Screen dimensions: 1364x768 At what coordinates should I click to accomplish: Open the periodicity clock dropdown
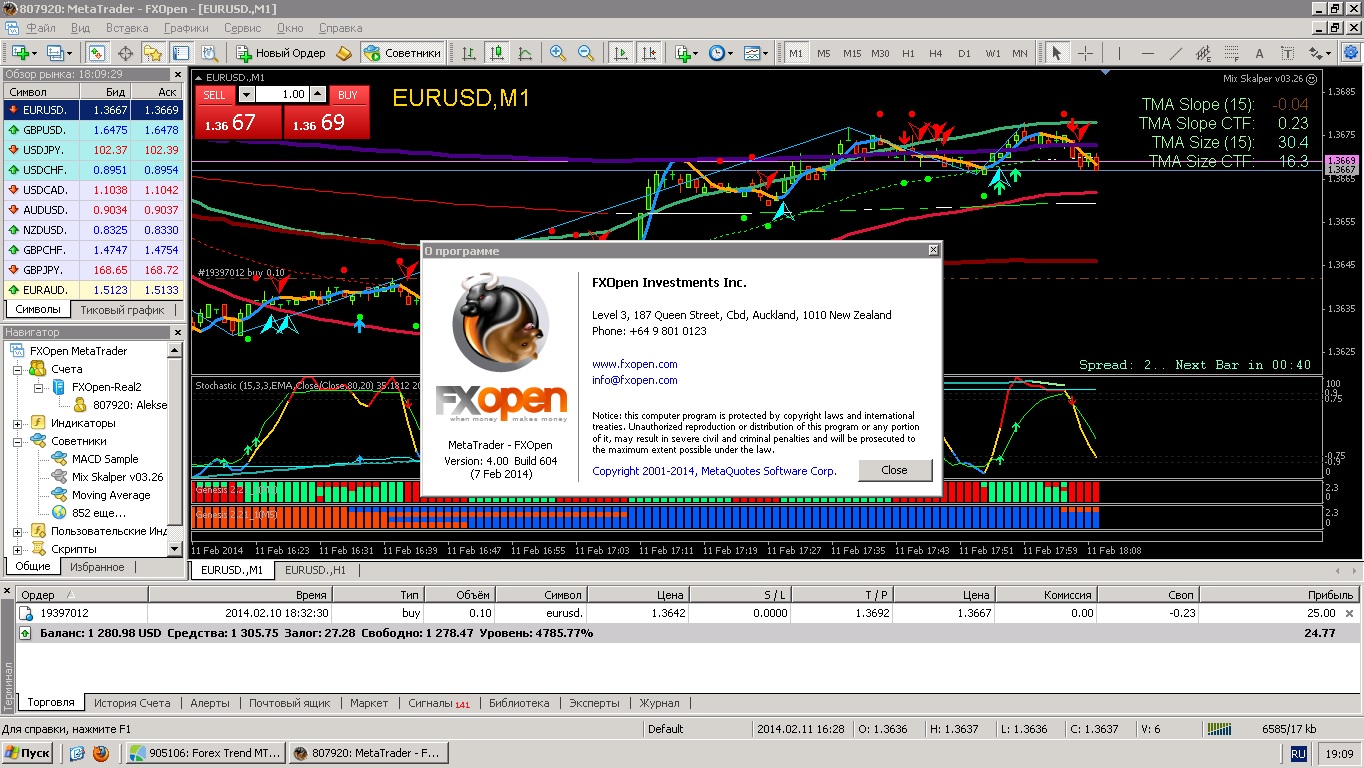point(730,53)
